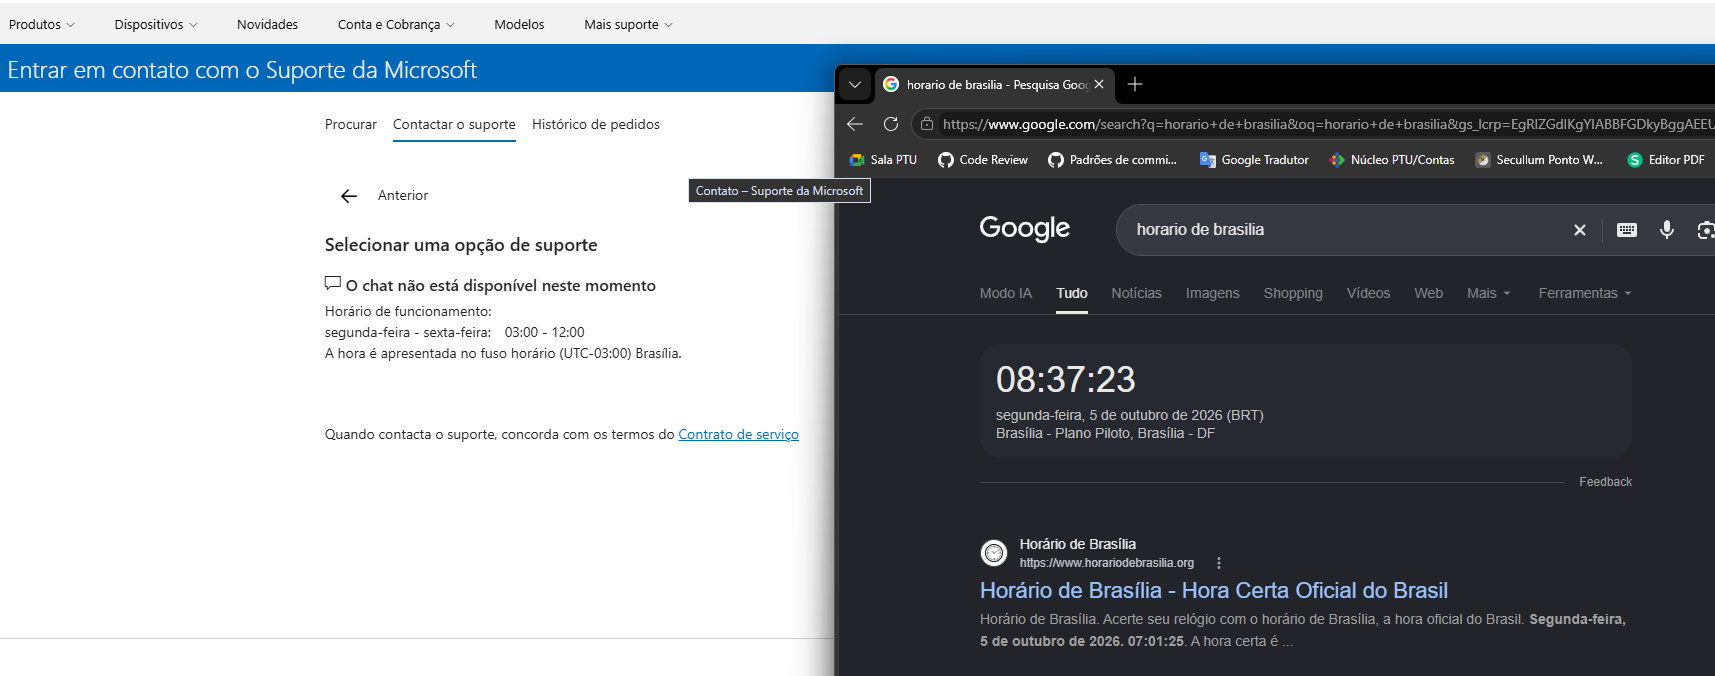Switch to the Imagens results tab
This screenshot has width=1715, height=676.
(1212, 293)
